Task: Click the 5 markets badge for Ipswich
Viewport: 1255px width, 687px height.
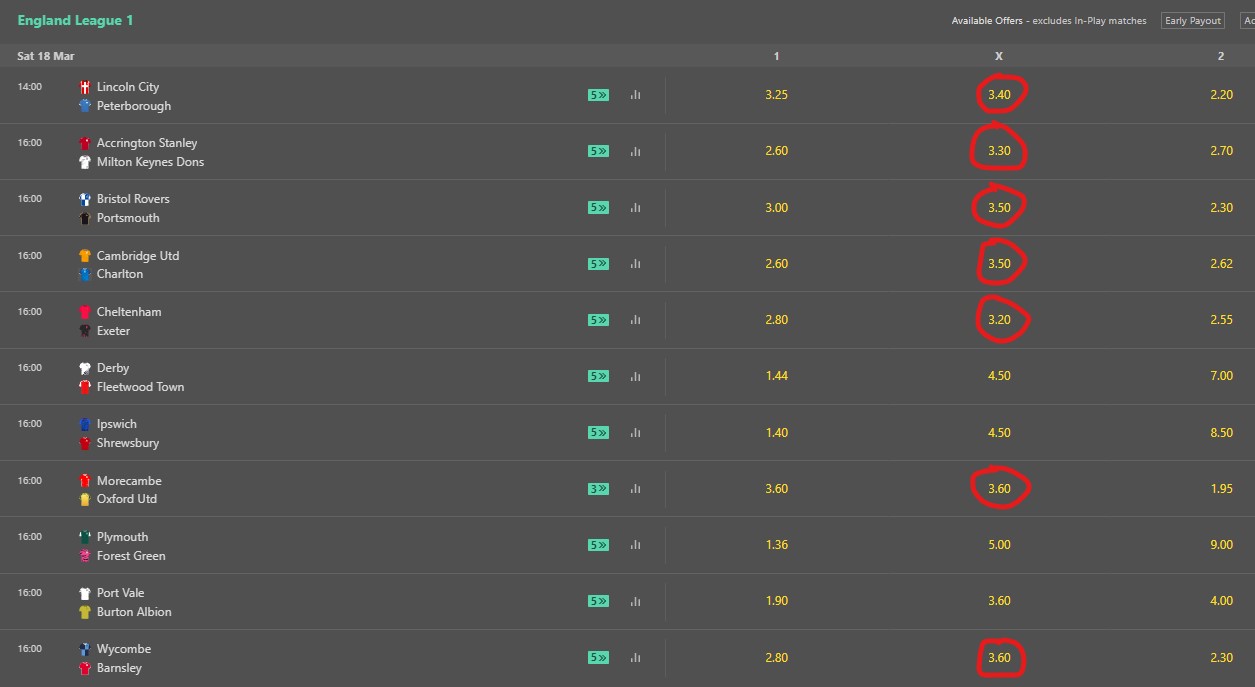Action: [598, 433]
